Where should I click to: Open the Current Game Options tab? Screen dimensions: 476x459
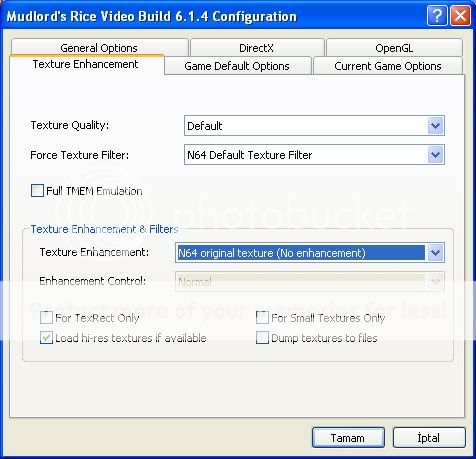point(388,66)
